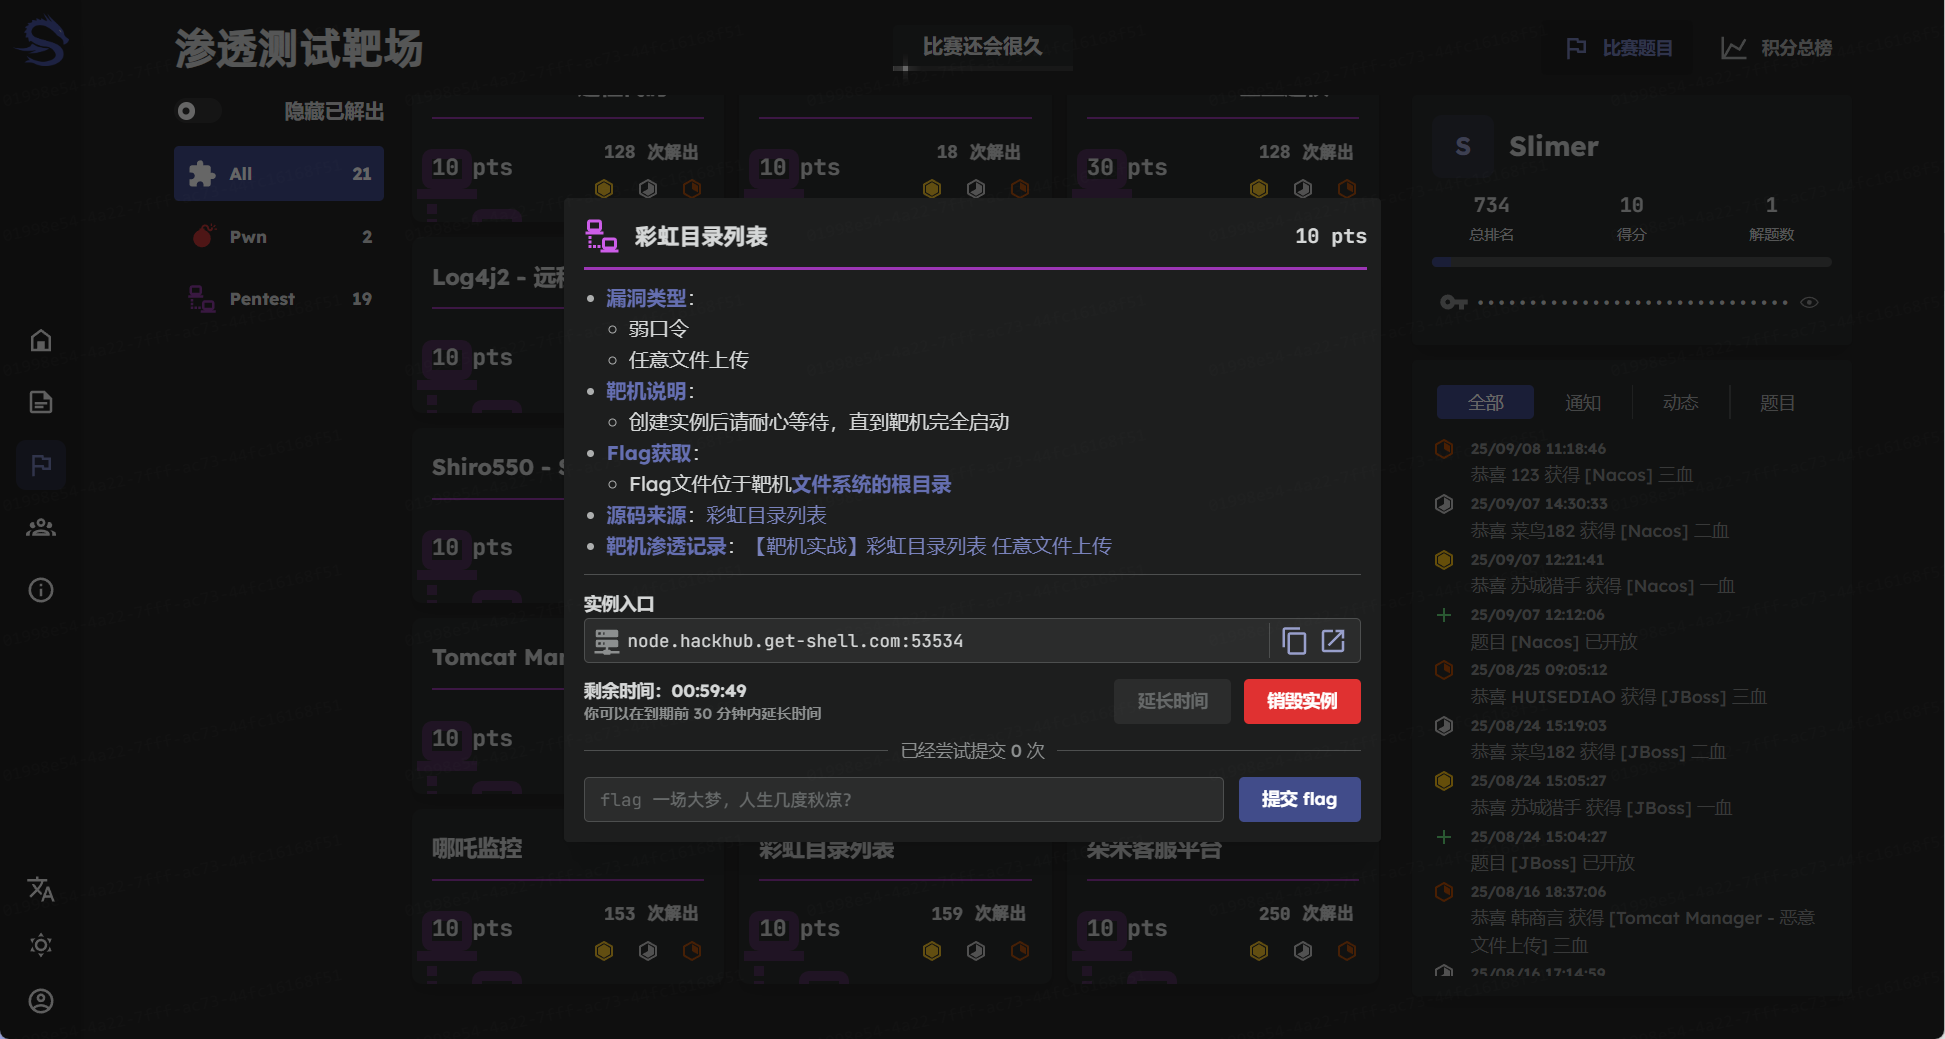This screenshot has width=1945, height=1039.
Task: Select the Pentest category filter
Action: pos(279,299)
